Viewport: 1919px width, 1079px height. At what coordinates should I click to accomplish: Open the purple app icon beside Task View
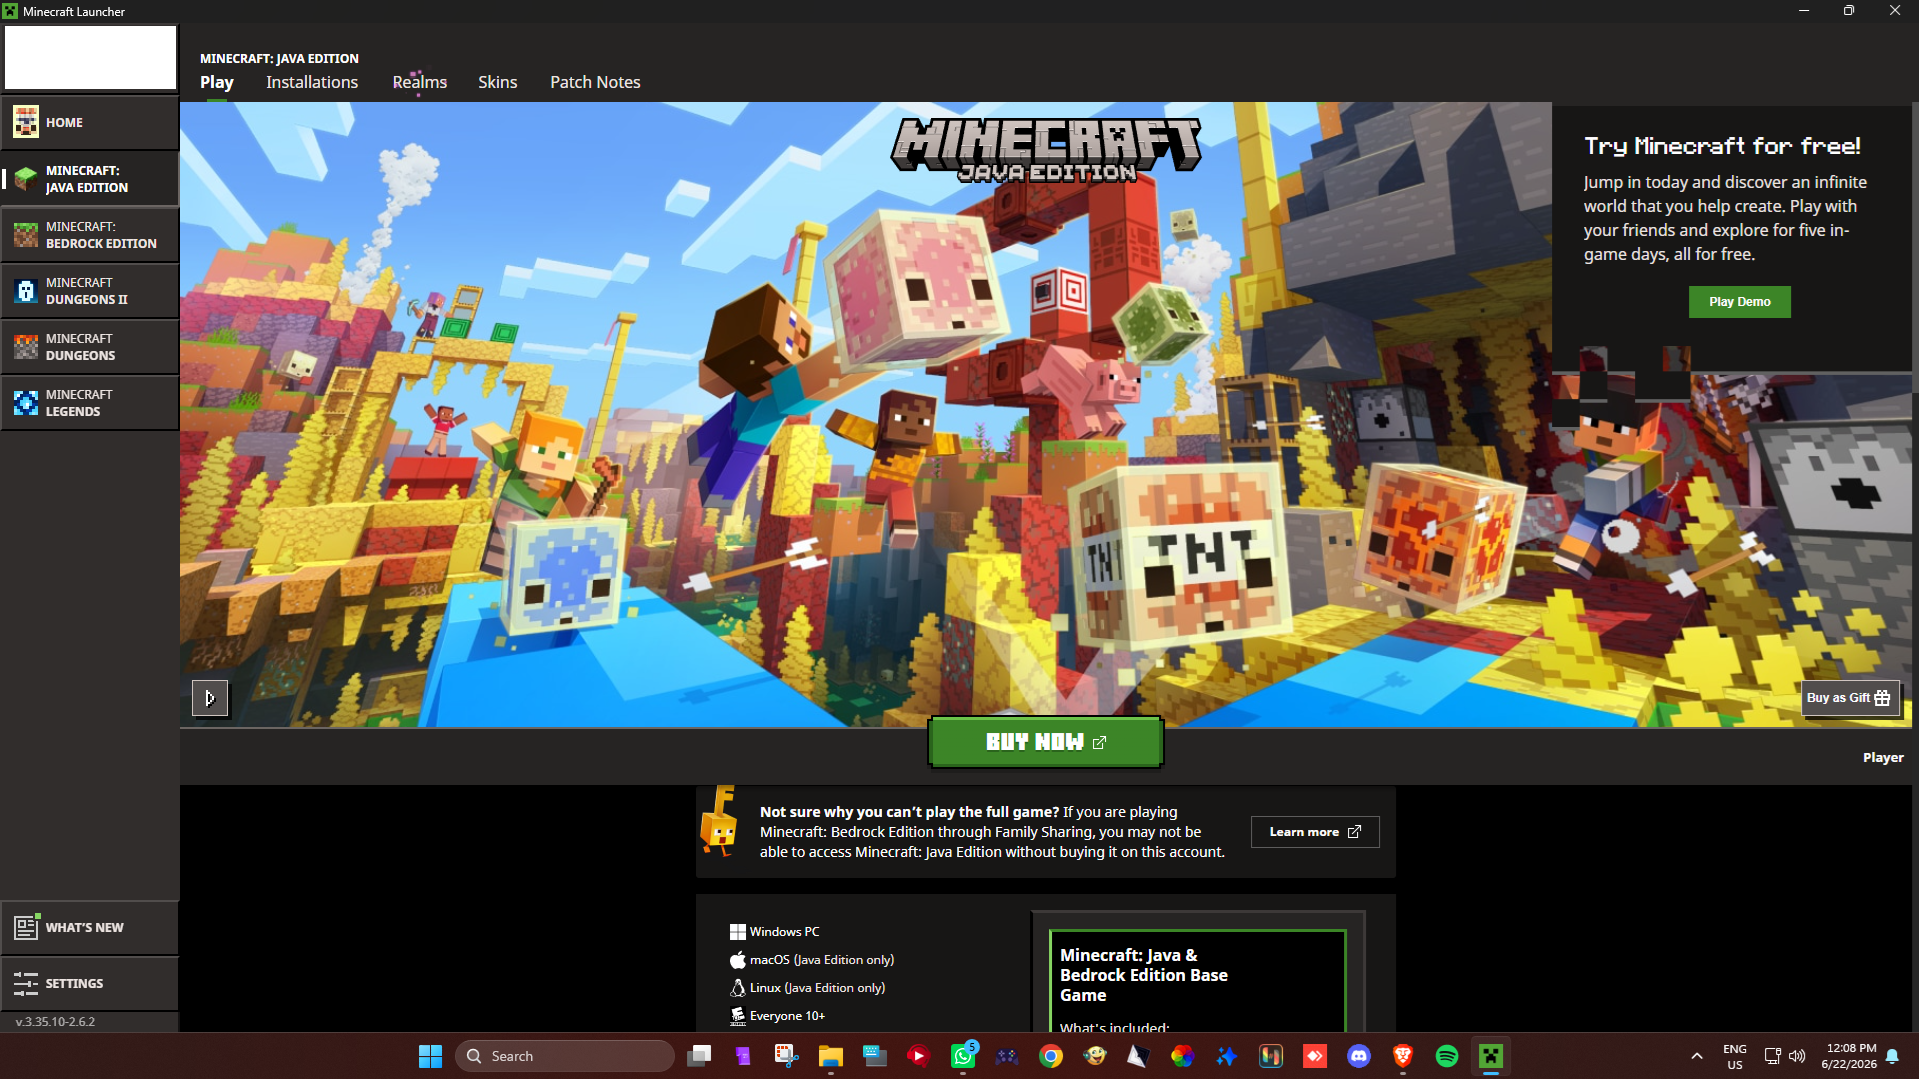point(743,1056)
